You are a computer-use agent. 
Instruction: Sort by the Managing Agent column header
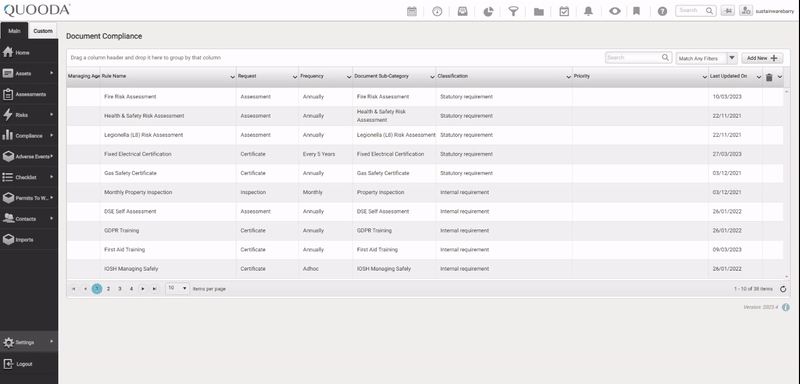coord(84,76)
